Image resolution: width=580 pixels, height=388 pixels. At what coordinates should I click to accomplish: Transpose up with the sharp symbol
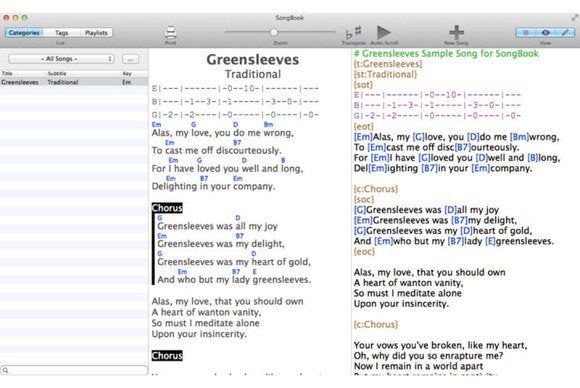point(358,30)
